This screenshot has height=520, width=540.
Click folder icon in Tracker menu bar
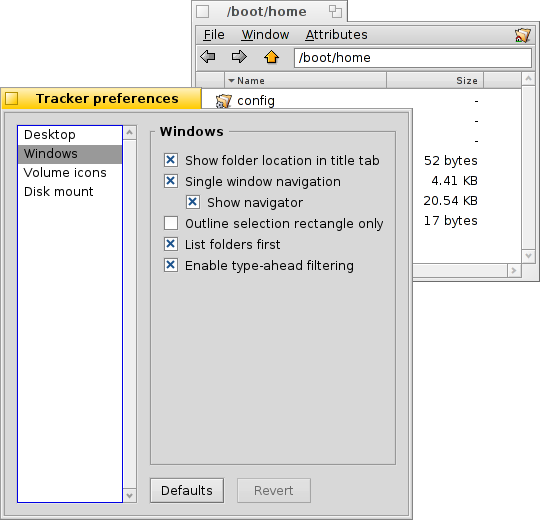523,35
